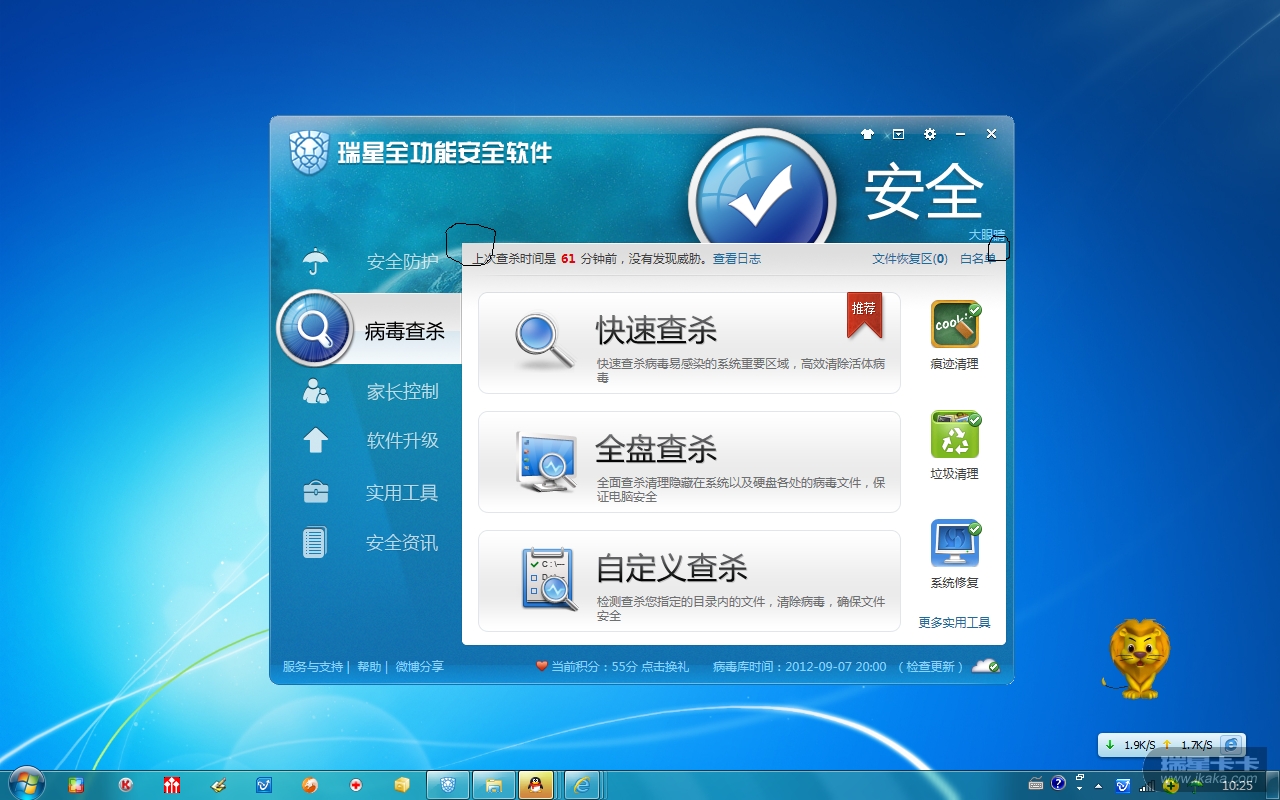1280x800 pixels.
Task: Open the settings gear in Rising title bar
Action: point(930,134)
